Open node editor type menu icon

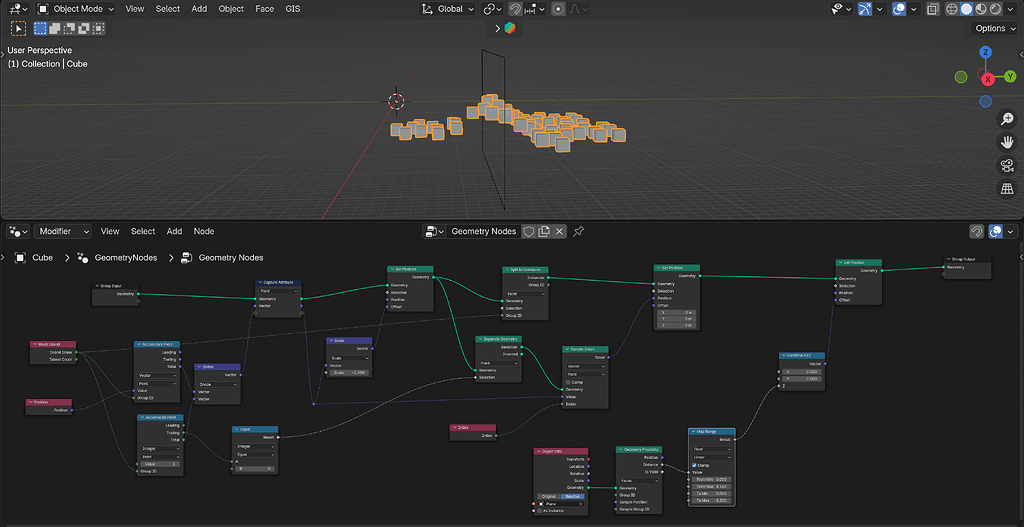(x=18, y=231)
